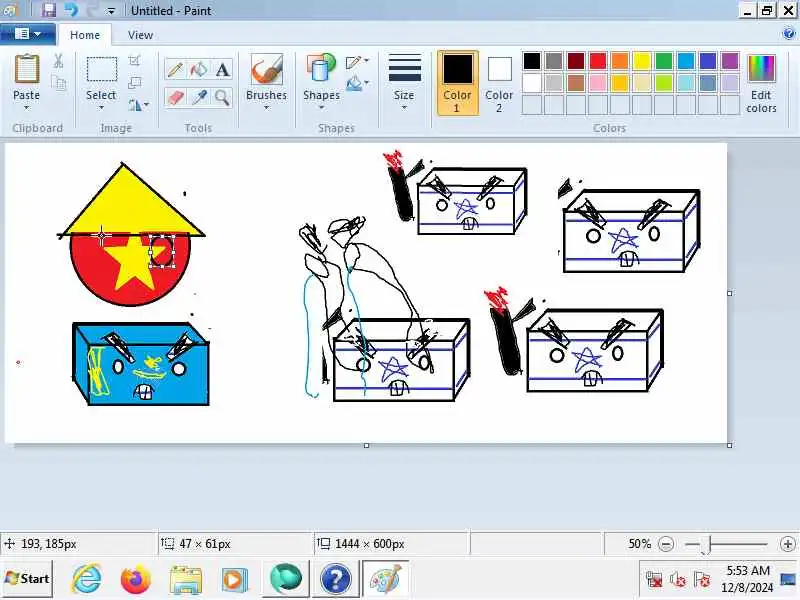Click the Paste clipboard icon
The height and width of the screenshot is (600, 800).
click(x=27, y=69)
